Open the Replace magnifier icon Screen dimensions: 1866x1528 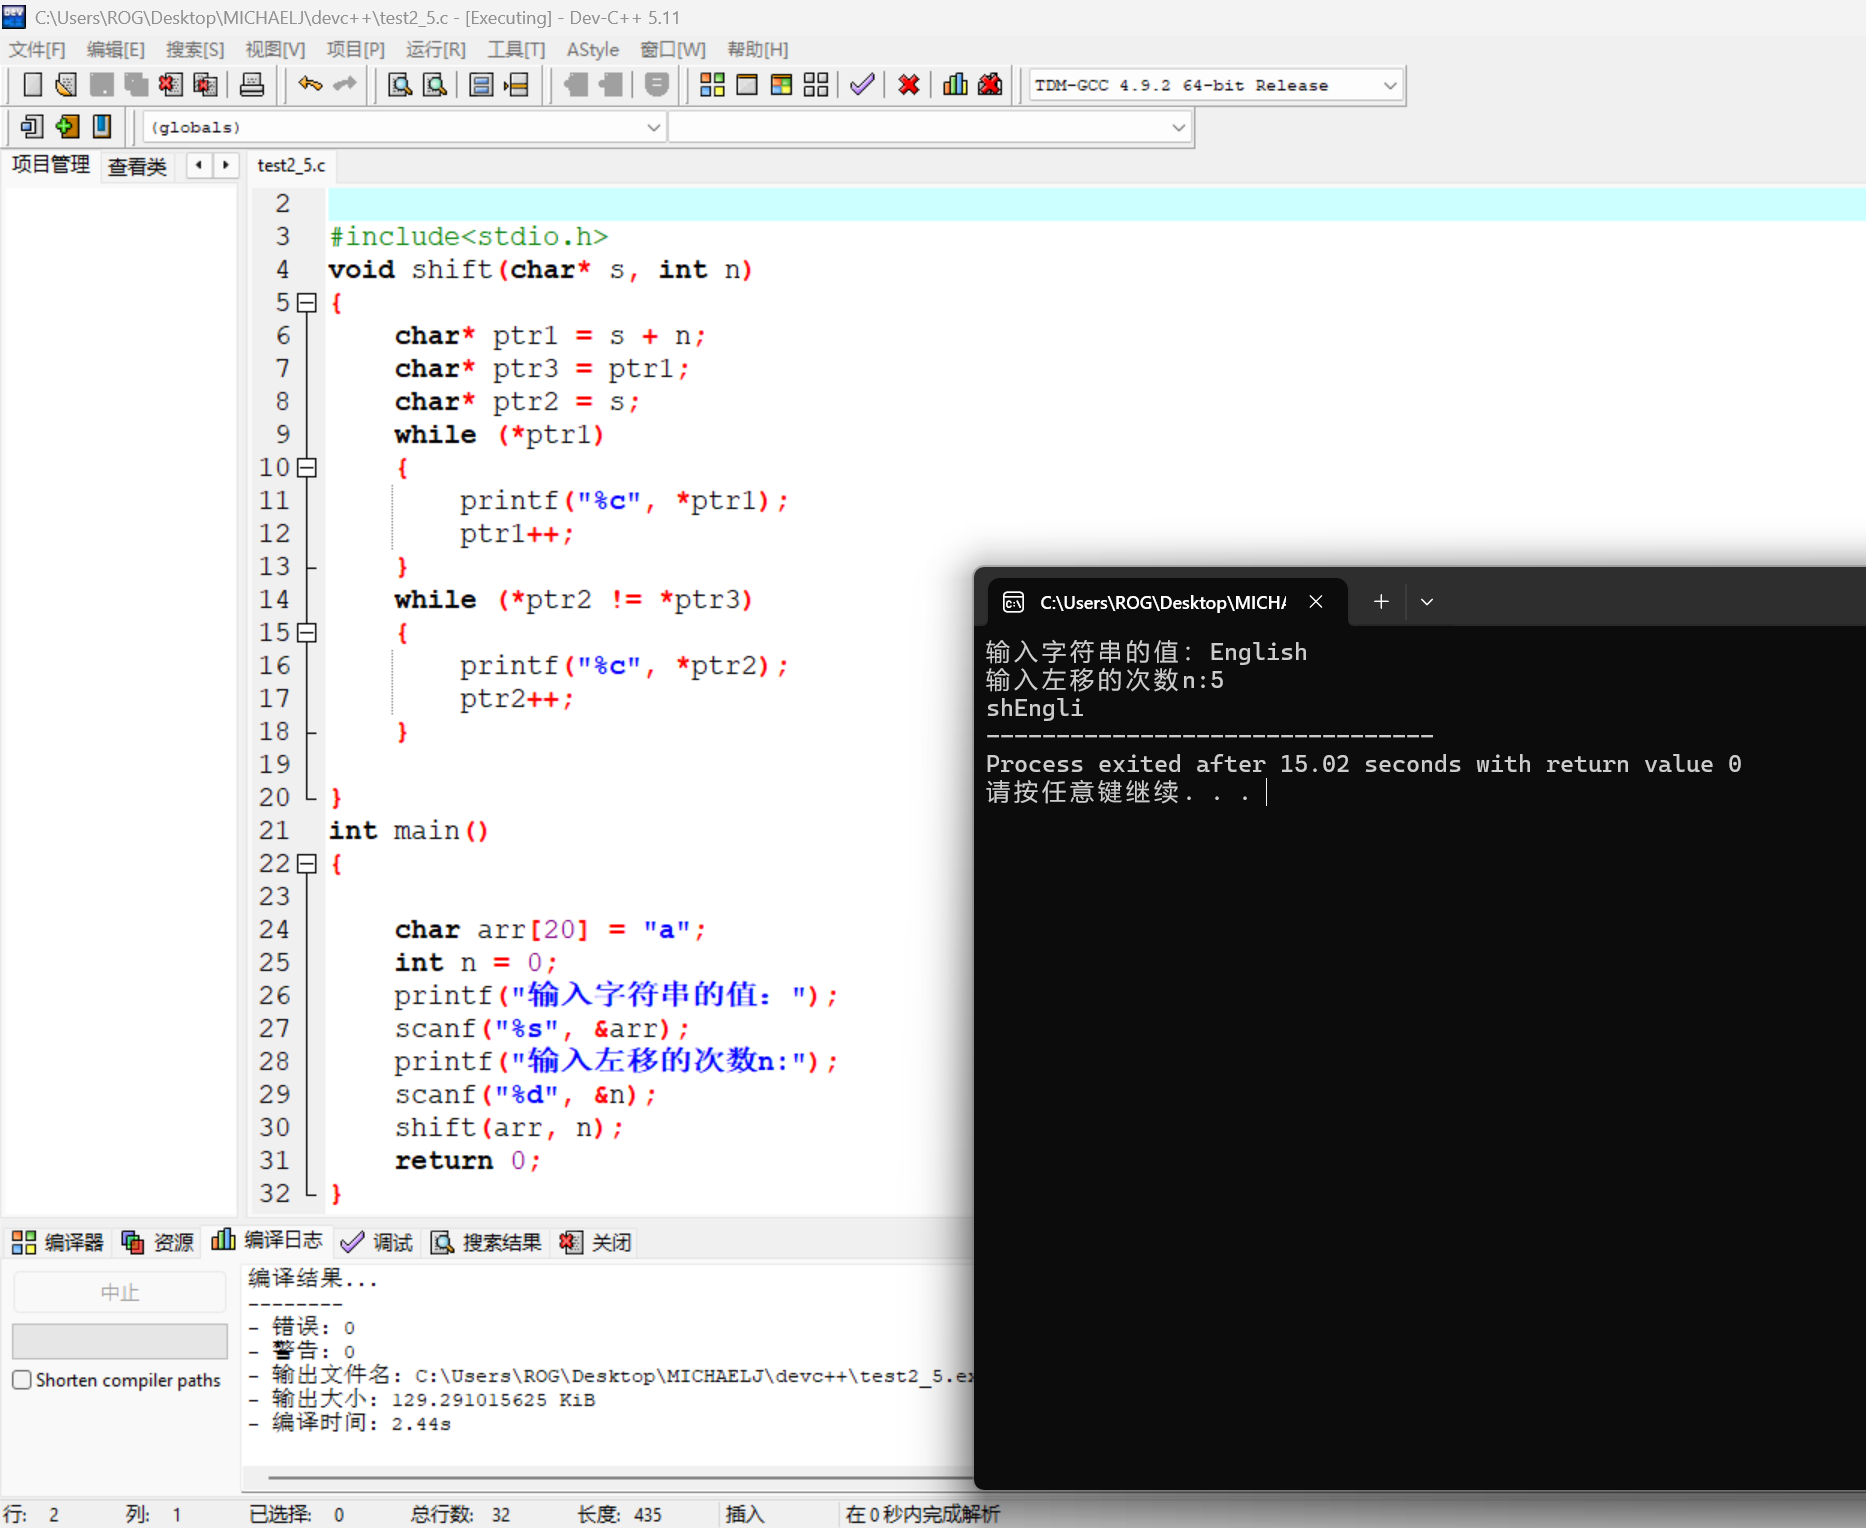tap(435, 85)
